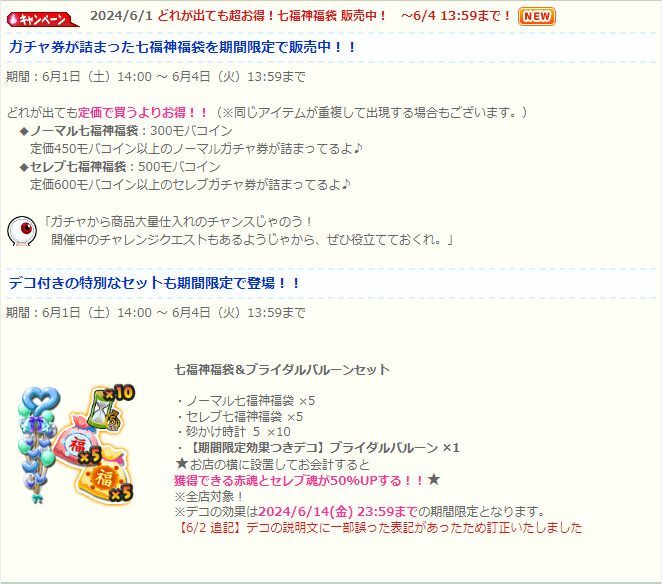
Task: Click the ガチャ券が詰まった七福神福袋 section heading
Action: [182, 47]
